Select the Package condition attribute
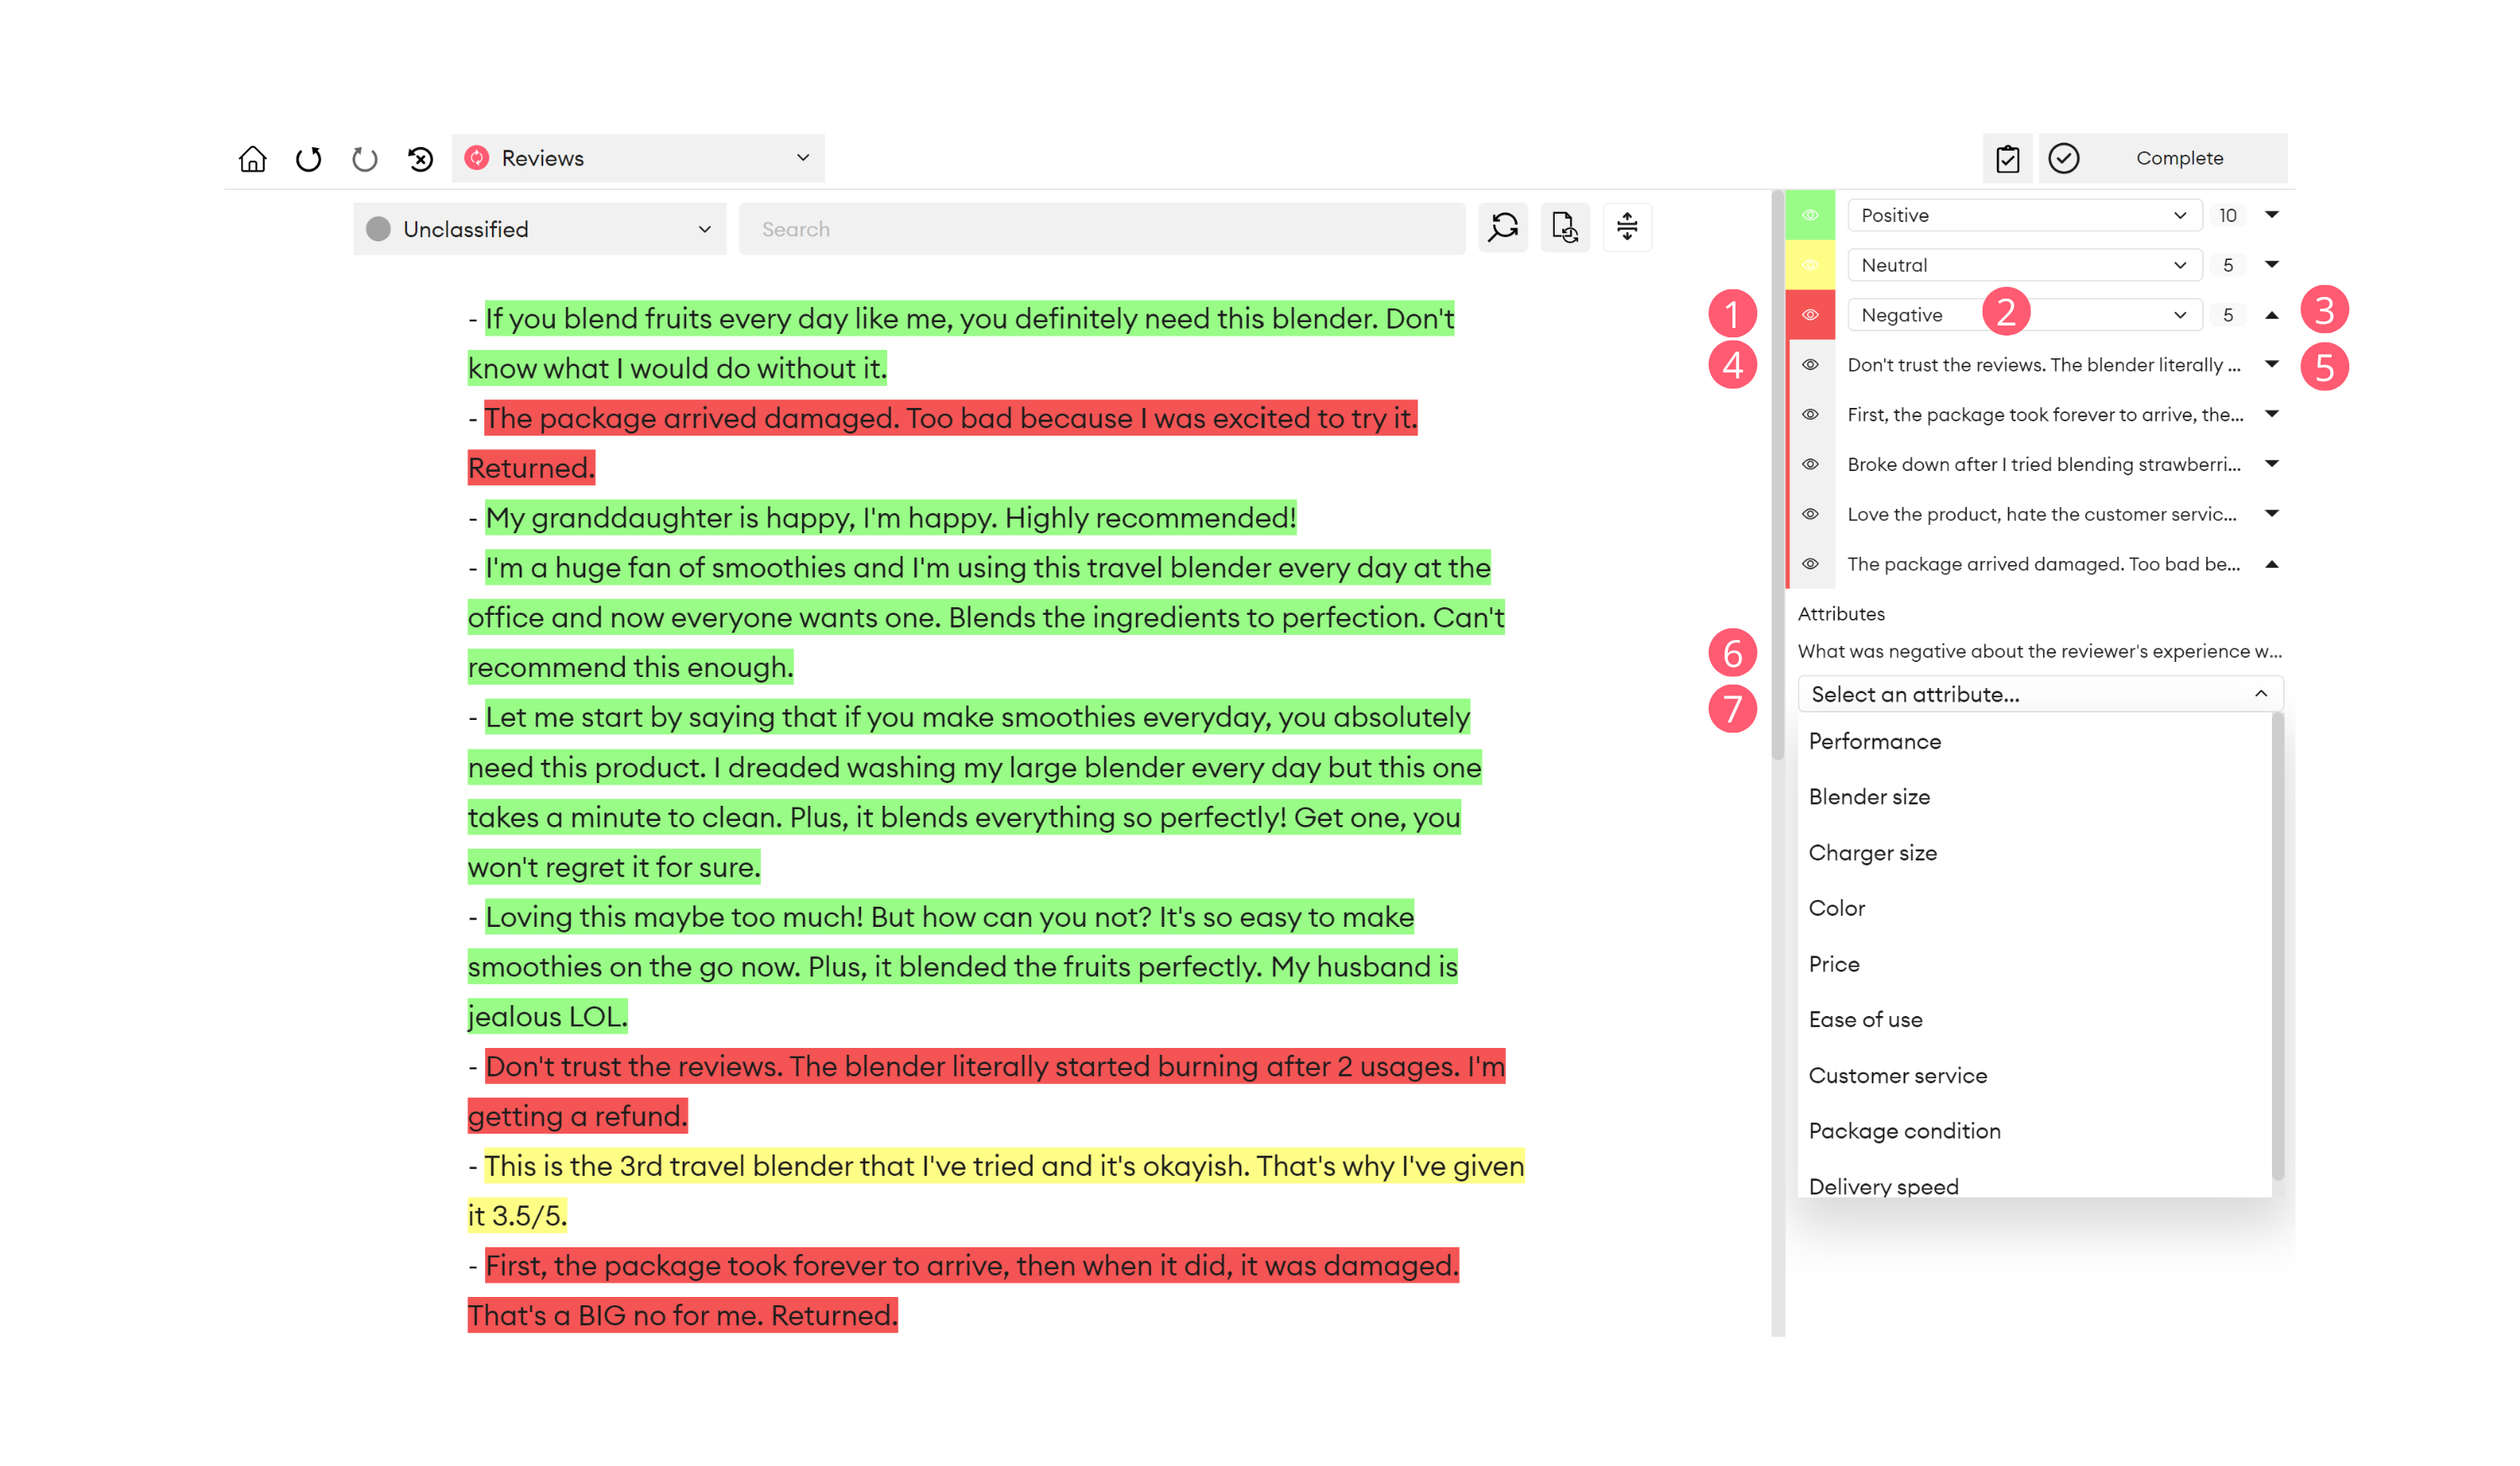Image resolution: width=2520 pixels, height=1466 pixels. click(x=2034, y=1131)
